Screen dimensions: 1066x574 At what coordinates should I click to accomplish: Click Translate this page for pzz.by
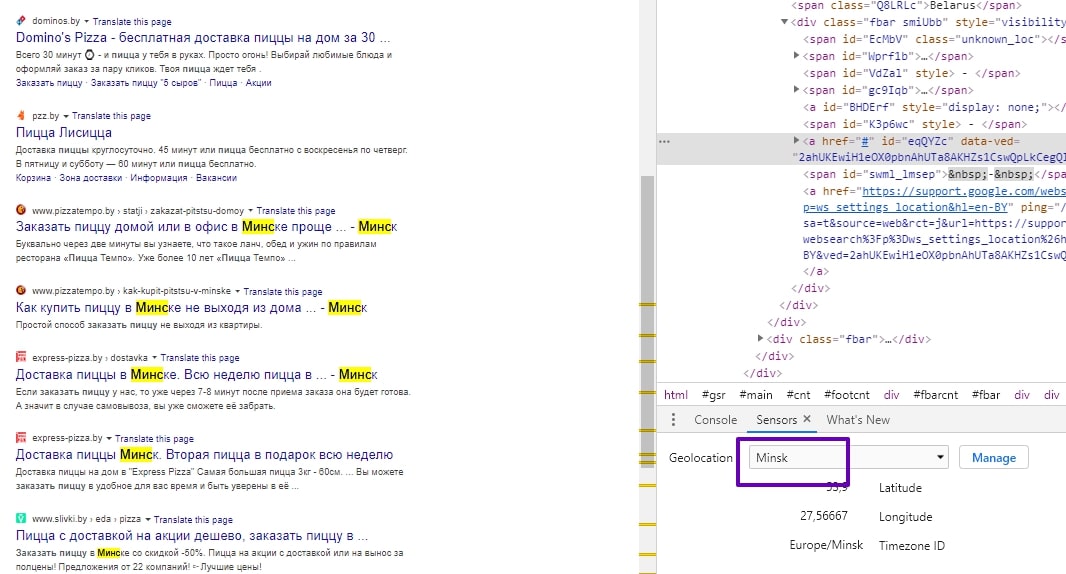(x=111, y=116)
